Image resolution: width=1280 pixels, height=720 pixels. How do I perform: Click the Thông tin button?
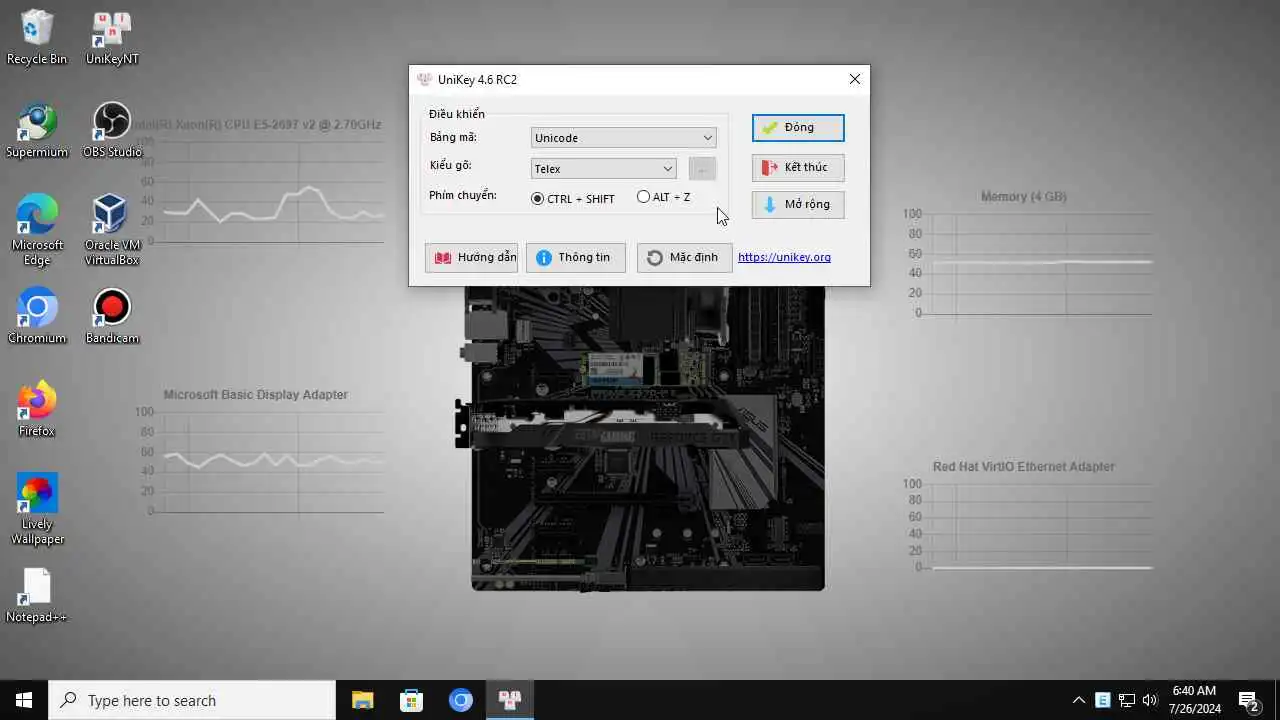pos(575,257)
